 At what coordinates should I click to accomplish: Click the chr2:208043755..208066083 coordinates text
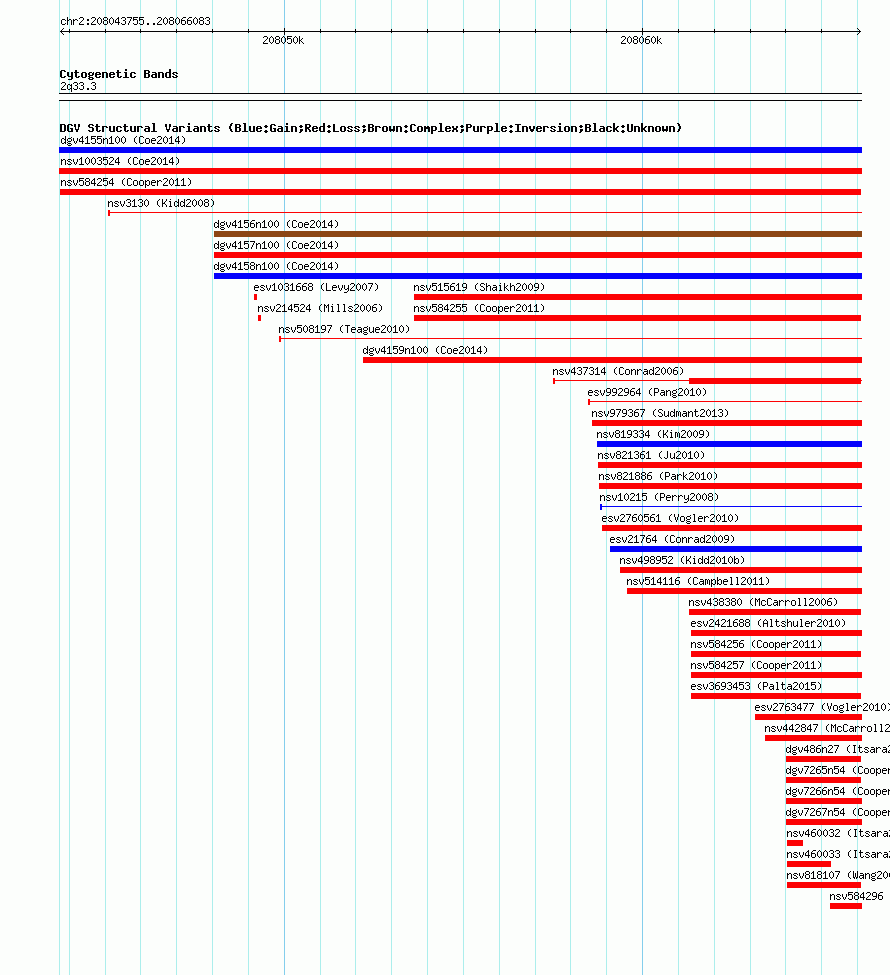pos(136,21)
